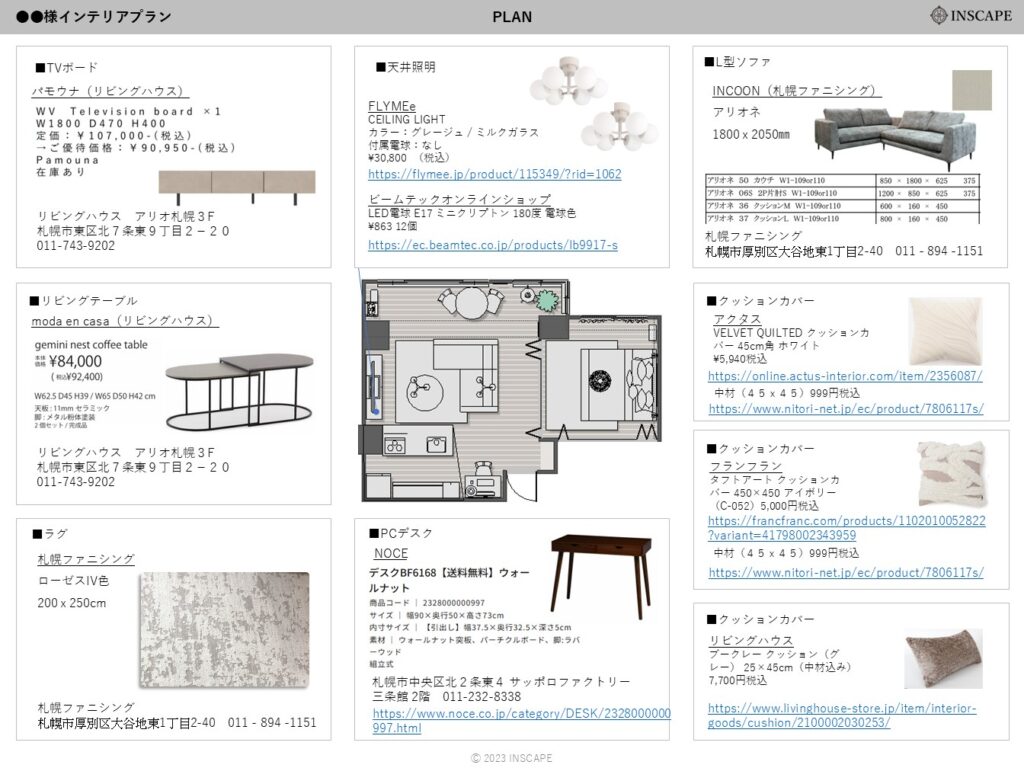Viewport: 1024px width, 768px height.
Task: Open the beamtec LED bulb link
Action: pyautogui.click(x=492, y=245)
